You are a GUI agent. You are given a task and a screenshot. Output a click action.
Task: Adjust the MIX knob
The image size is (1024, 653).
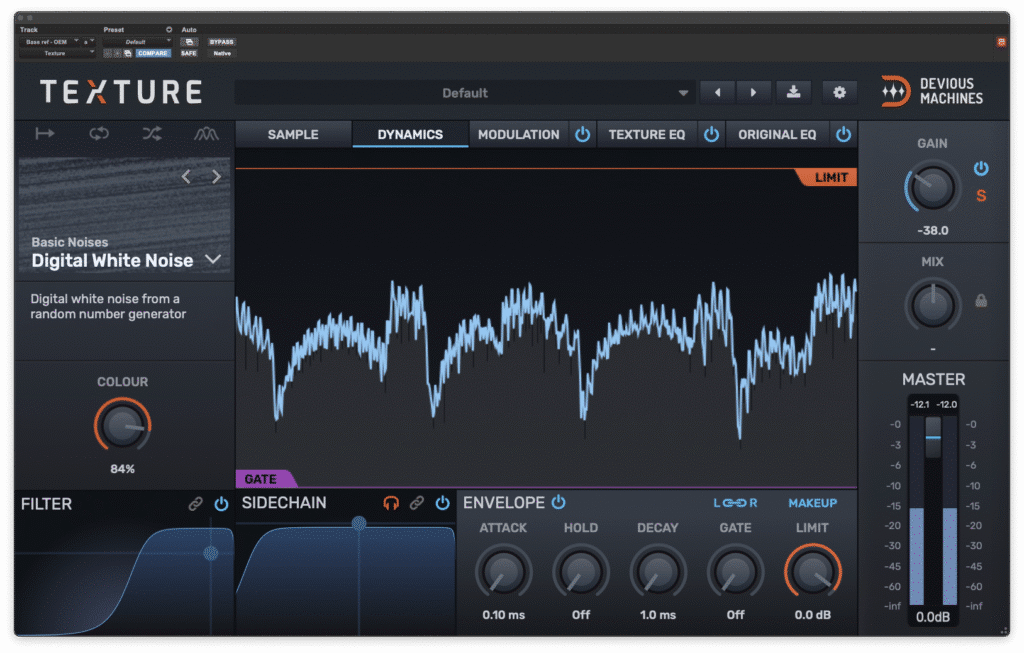(932, 306)
